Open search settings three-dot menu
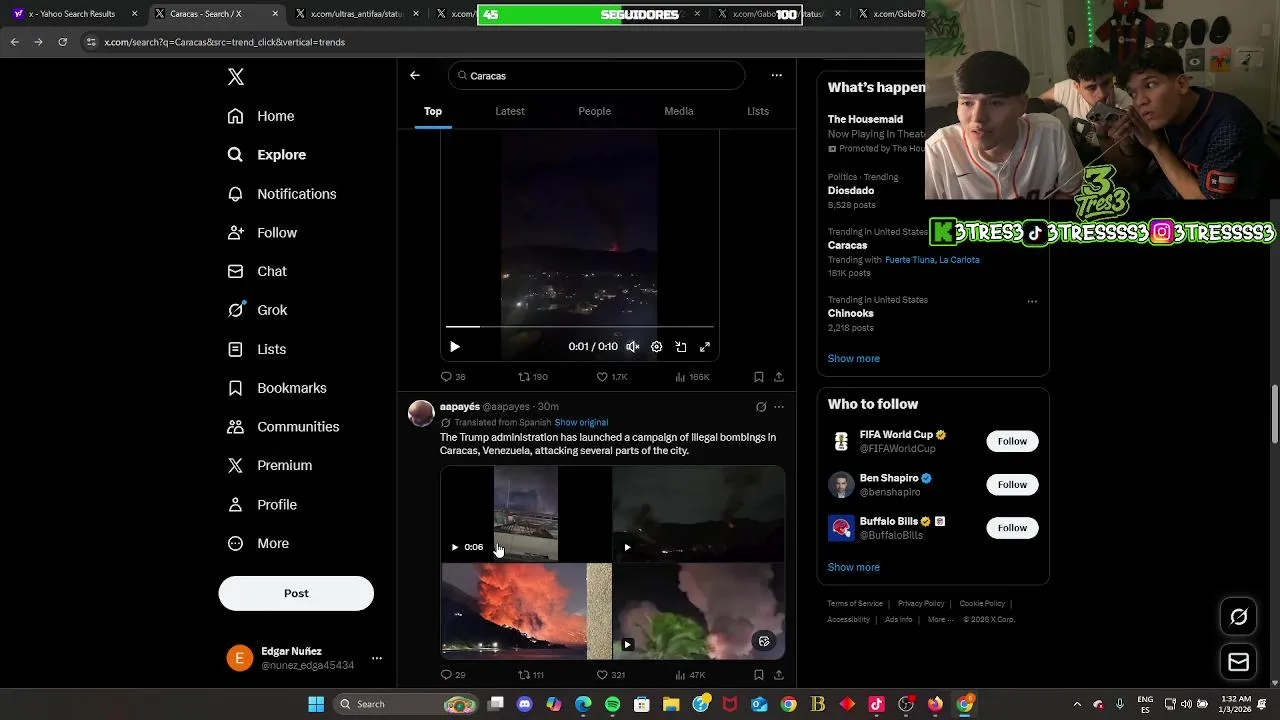 (x=776, y=75)
